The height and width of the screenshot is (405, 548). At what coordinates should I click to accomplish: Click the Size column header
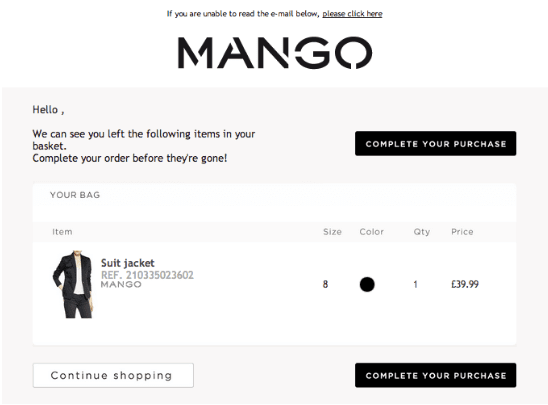click(332, 232)
